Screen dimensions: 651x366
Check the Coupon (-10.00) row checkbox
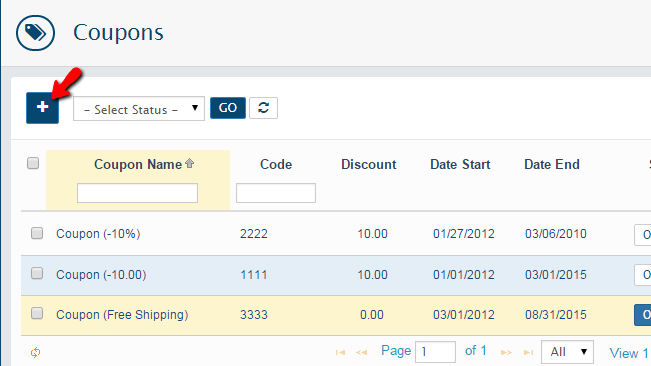37,273
